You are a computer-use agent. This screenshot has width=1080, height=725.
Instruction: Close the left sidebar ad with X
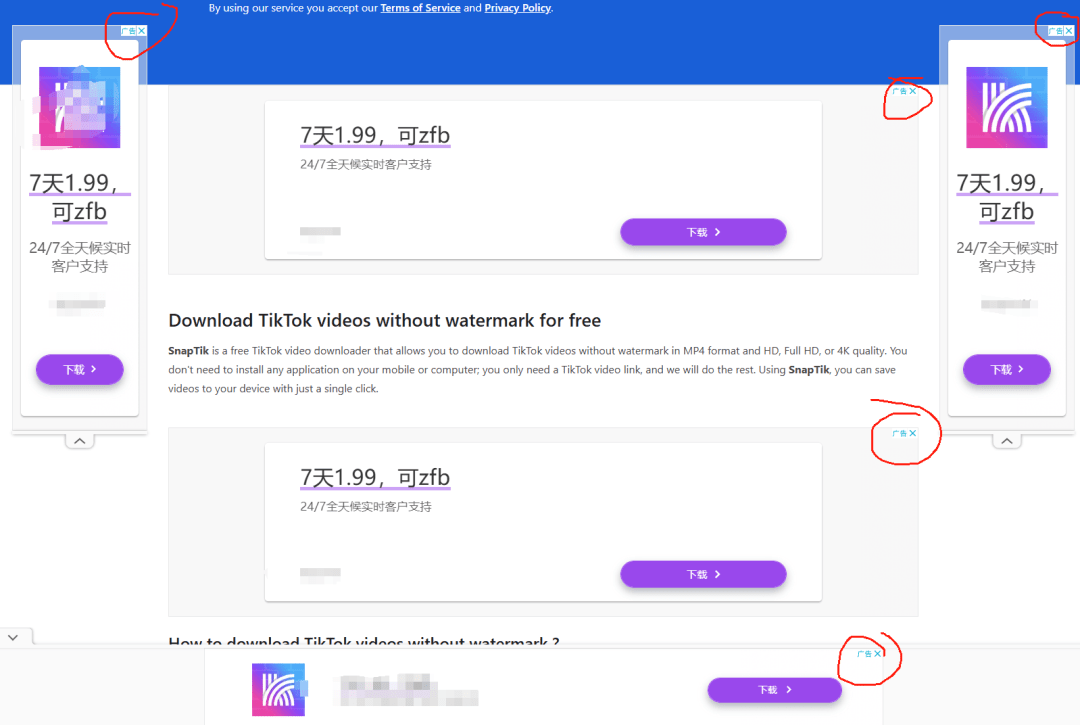pyautogui.click(x=142, y=31)
